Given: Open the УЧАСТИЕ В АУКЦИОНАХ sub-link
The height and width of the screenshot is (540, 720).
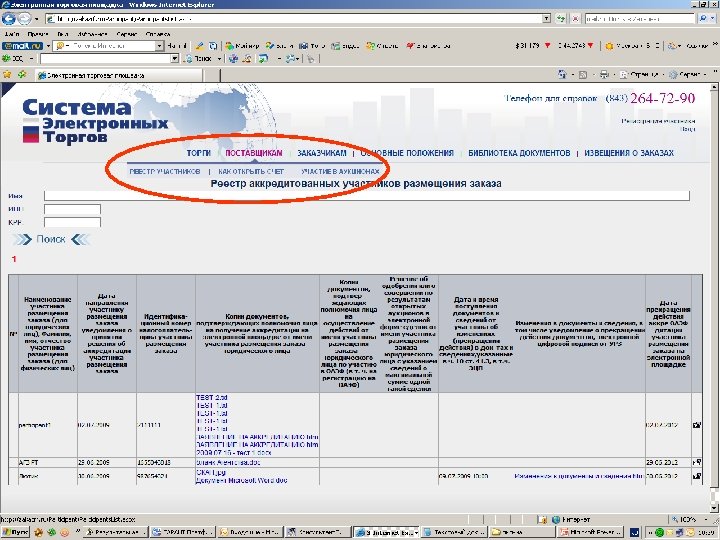Looking at the screenshot, I should tap(340, 172).
